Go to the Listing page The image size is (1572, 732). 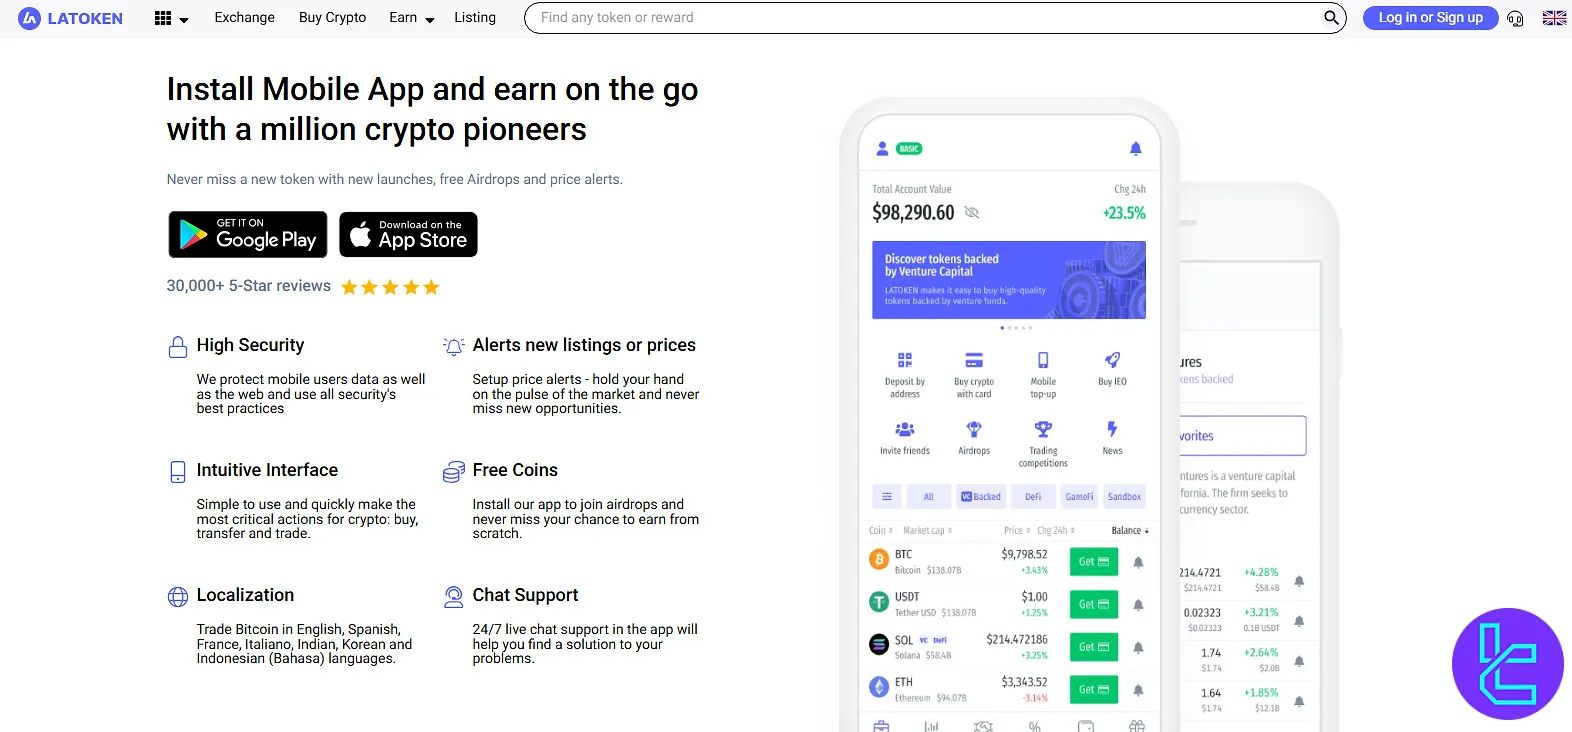[x=475, y=18]
